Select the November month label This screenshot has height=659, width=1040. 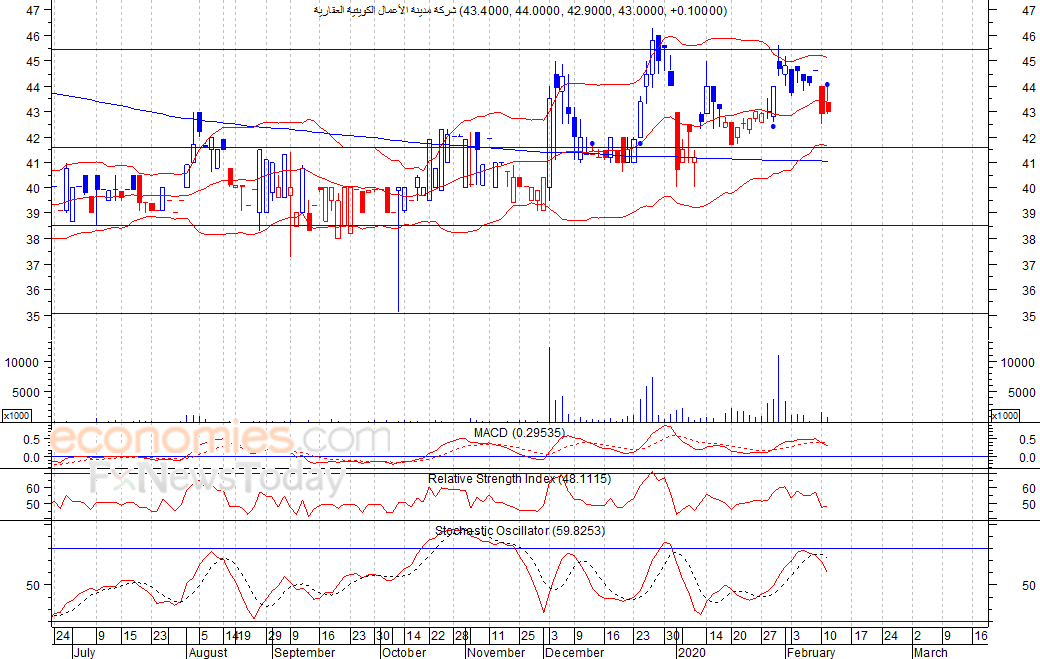coord(496,652)
